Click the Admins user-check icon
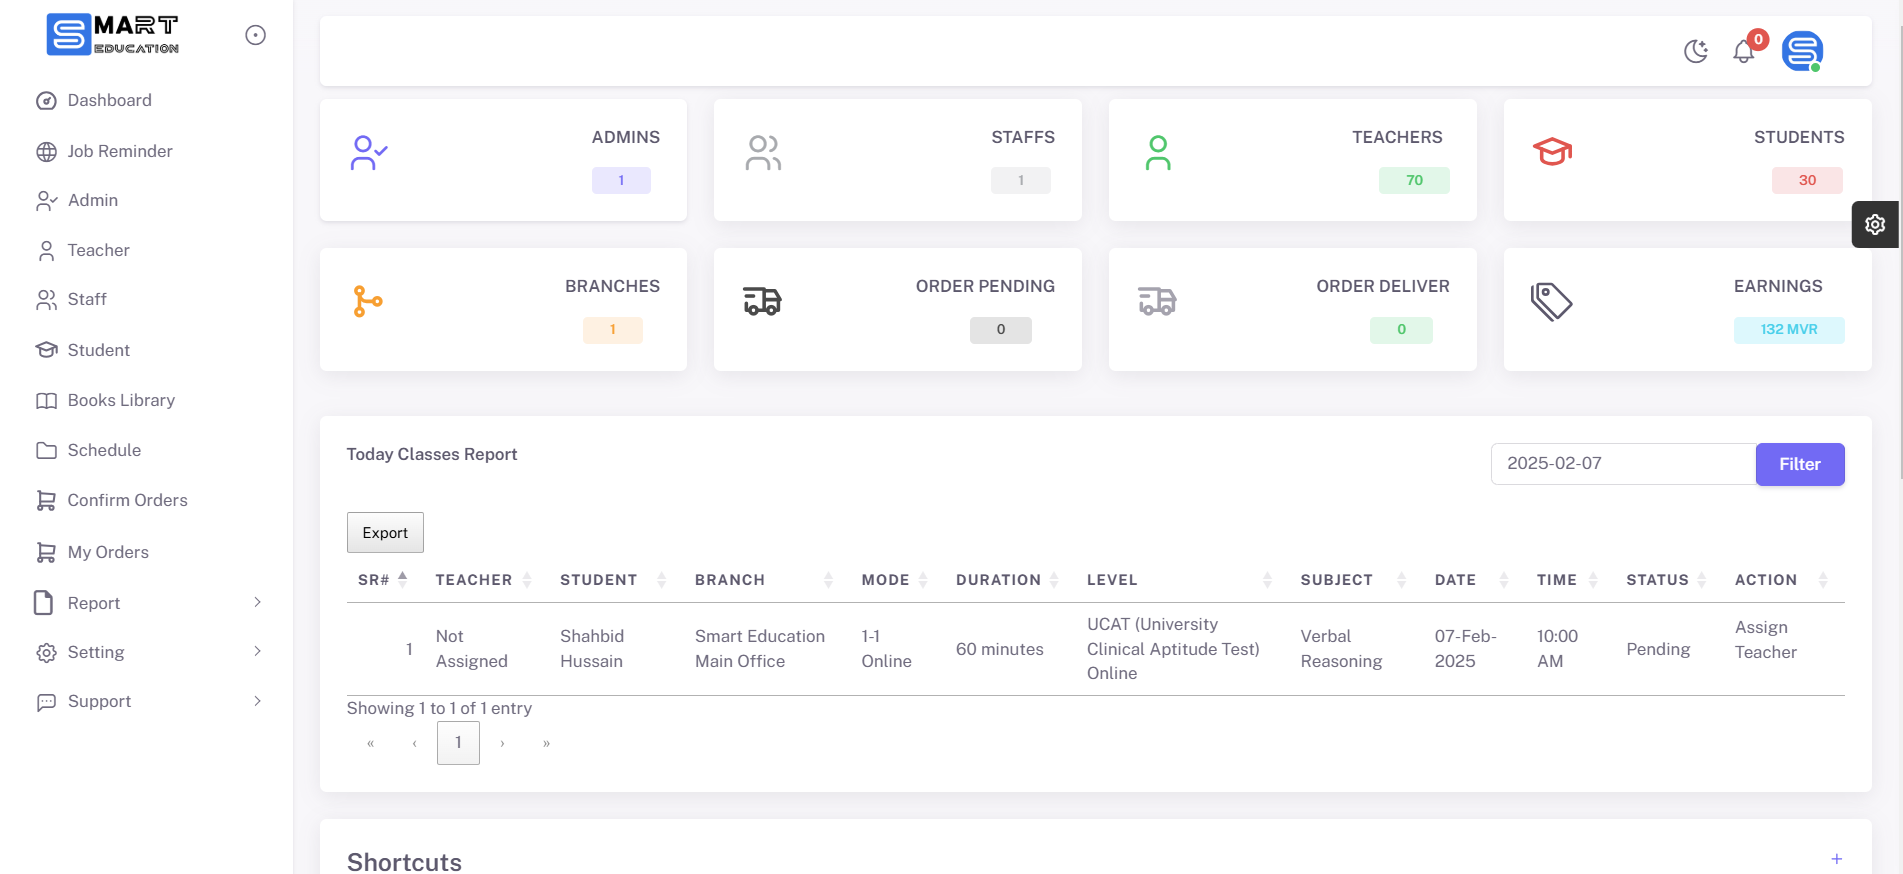The height and width of the screenshot is (874, 1903). [x=368, y=153]
